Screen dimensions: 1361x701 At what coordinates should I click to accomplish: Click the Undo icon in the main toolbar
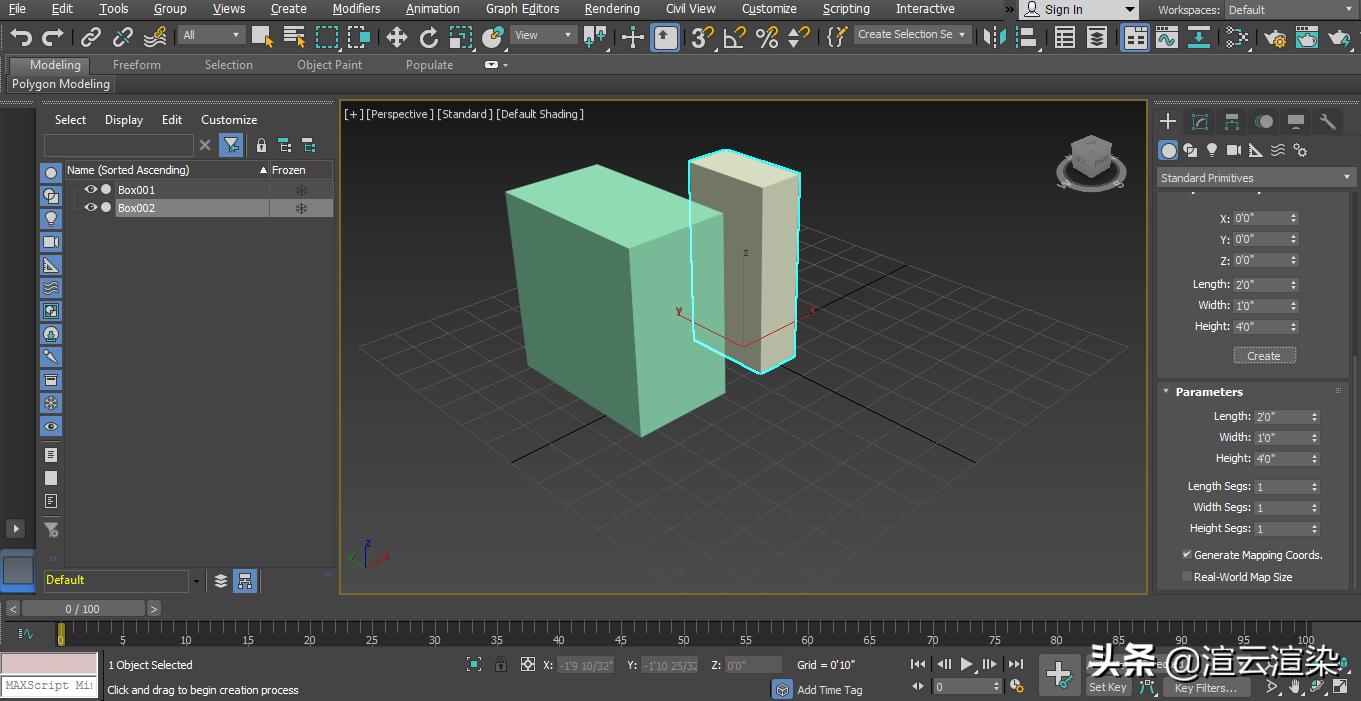[20, 36]
